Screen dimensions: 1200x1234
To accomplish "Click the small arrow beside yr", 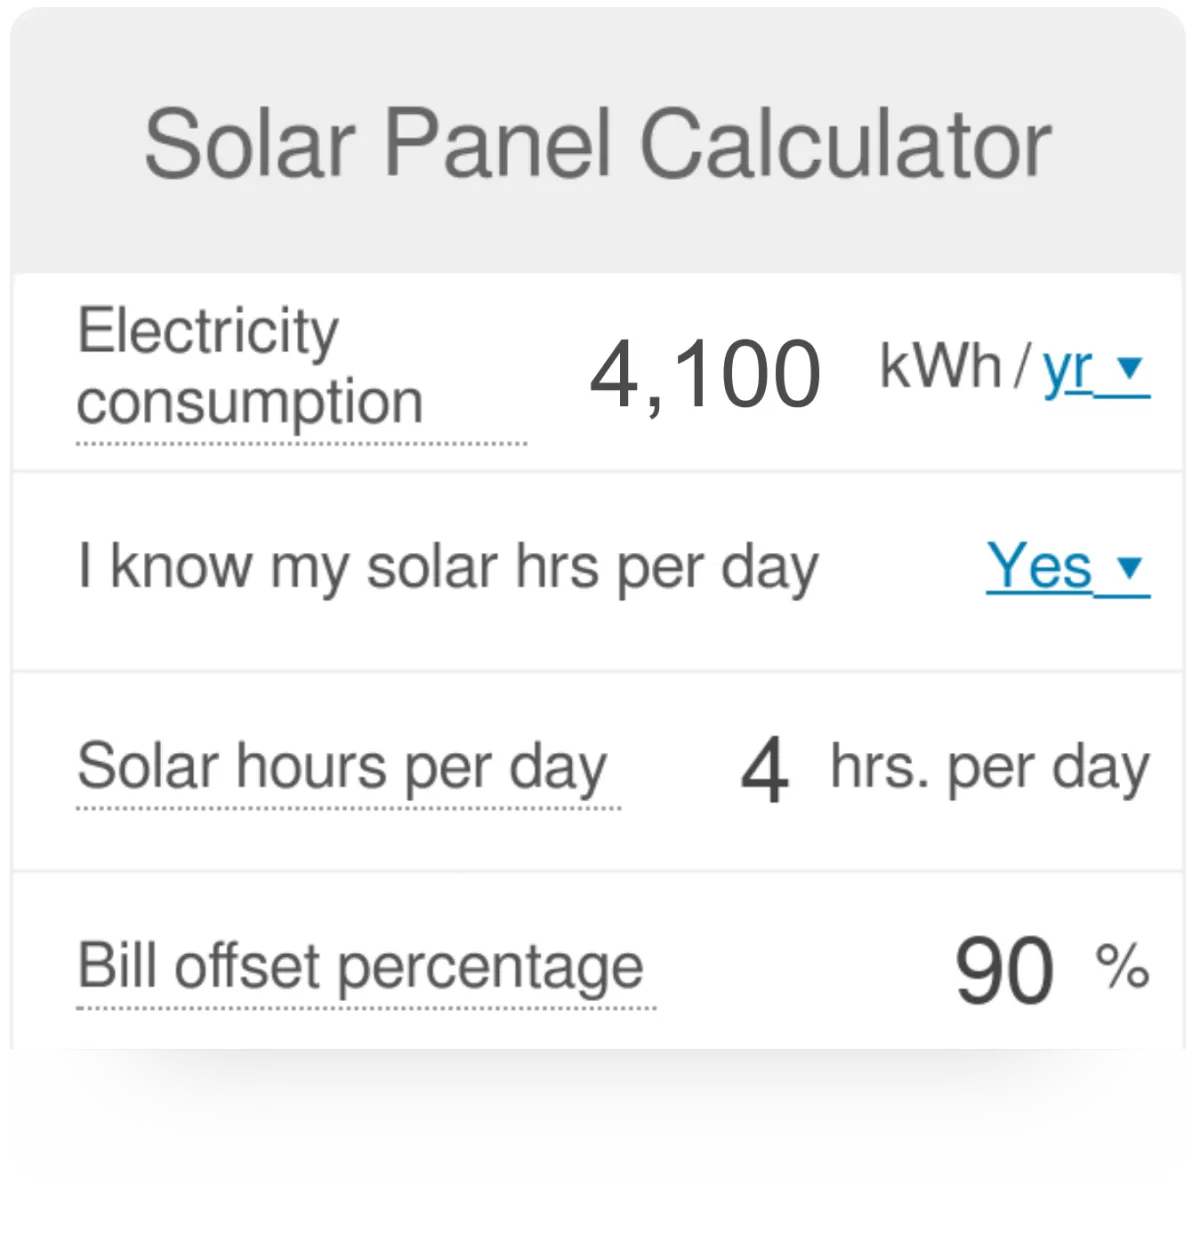I will [x=1129, y=367].
